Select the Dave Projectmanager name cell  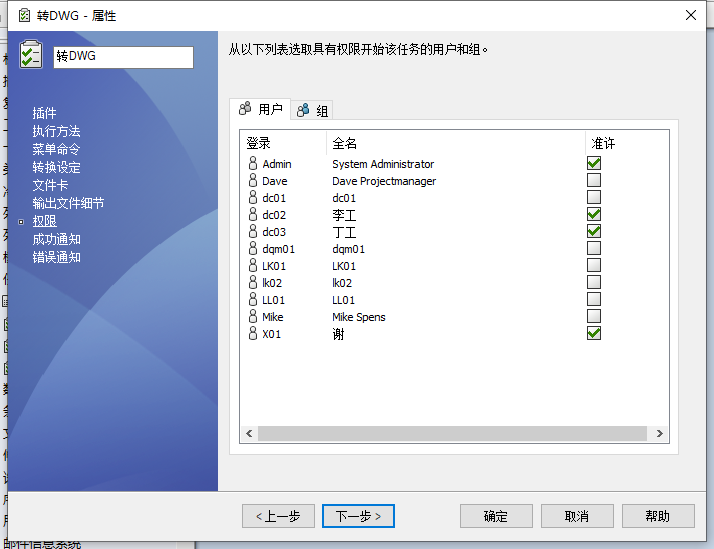tap(384, 181)
